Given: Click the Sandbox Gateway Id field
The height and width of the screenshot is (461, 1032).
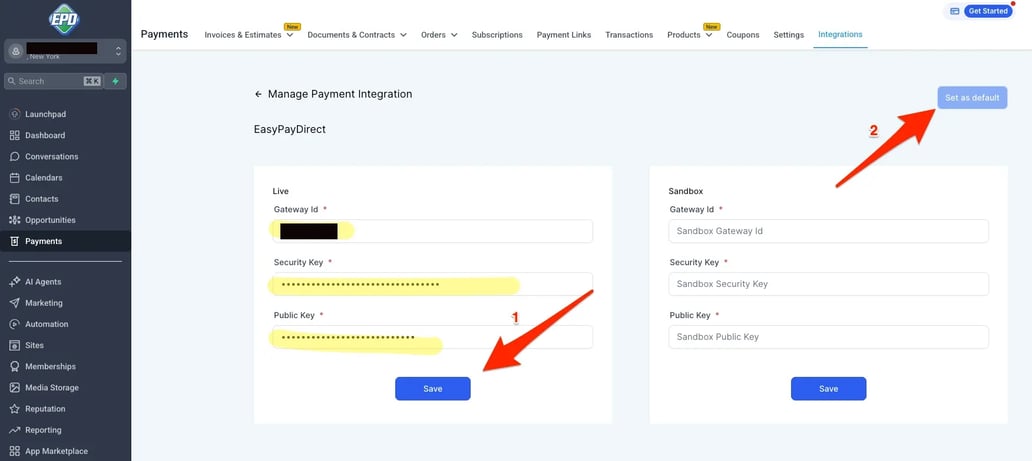Looking at the screenshot, I should tap(828, 231).
